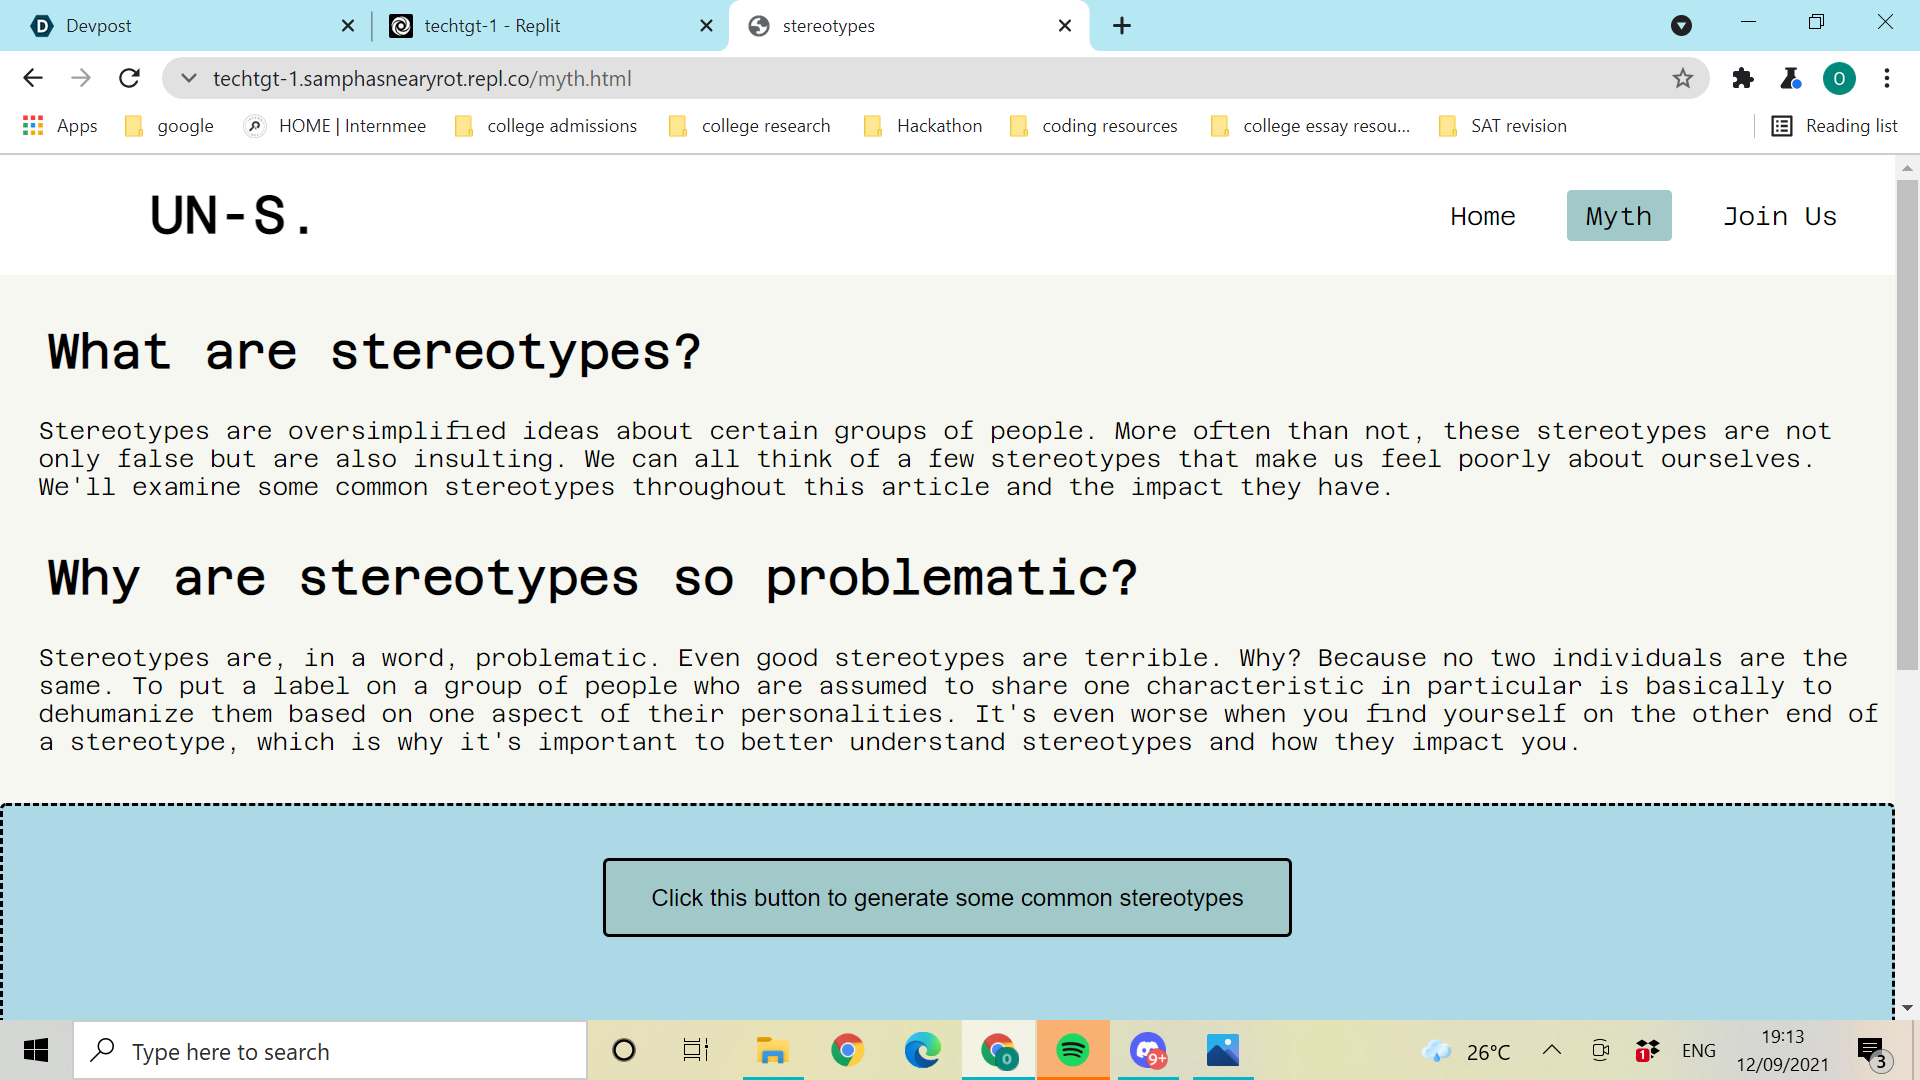Click the generate common stereotypes button

point(946,898)
